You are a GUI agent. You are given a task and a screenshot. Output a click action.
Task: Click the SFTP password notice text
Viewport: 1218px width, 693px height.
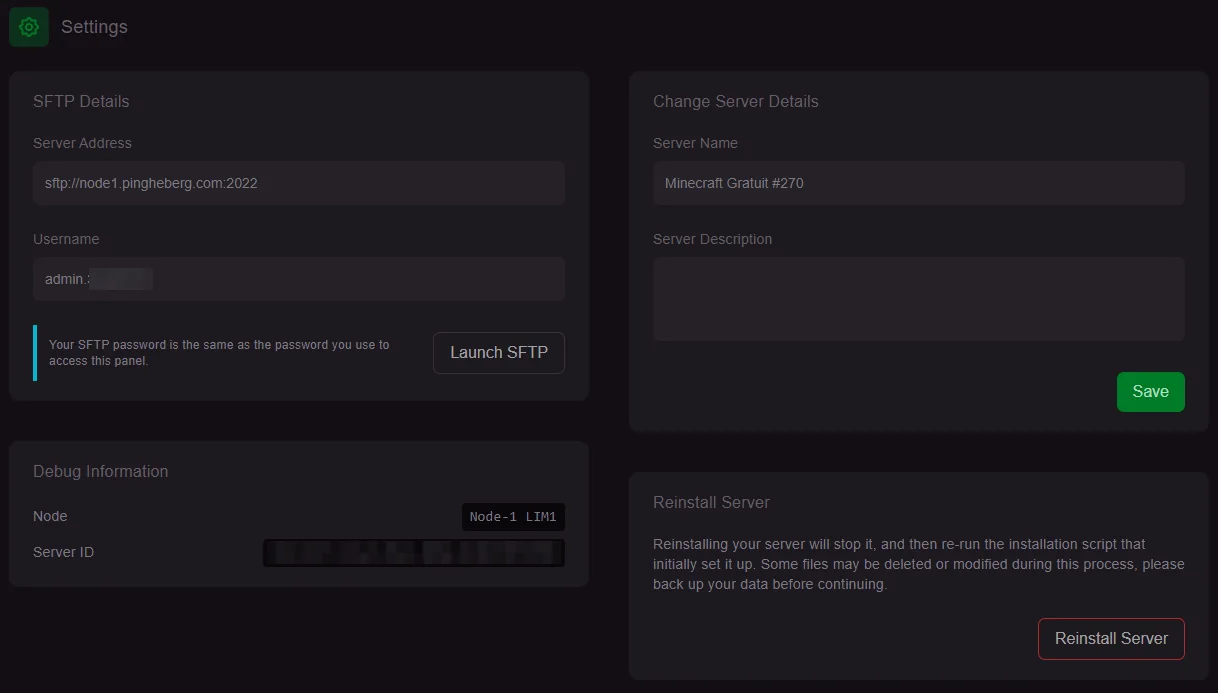pos(219,352)
